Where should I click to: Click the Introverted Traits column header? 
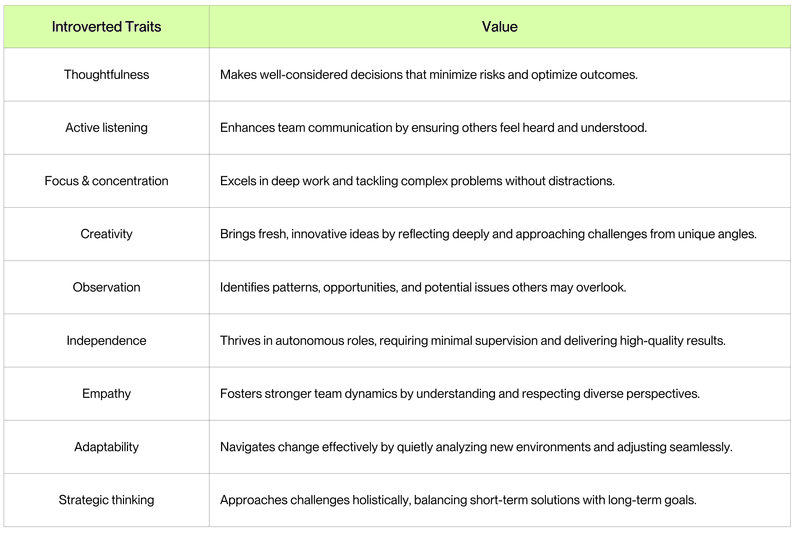coord(106,27)
